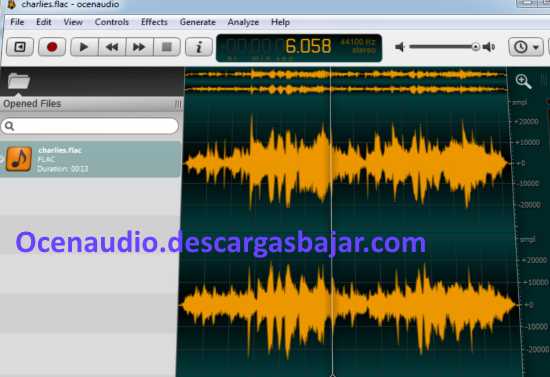
Task: Open the Generate menu
Action: [197, 22]
